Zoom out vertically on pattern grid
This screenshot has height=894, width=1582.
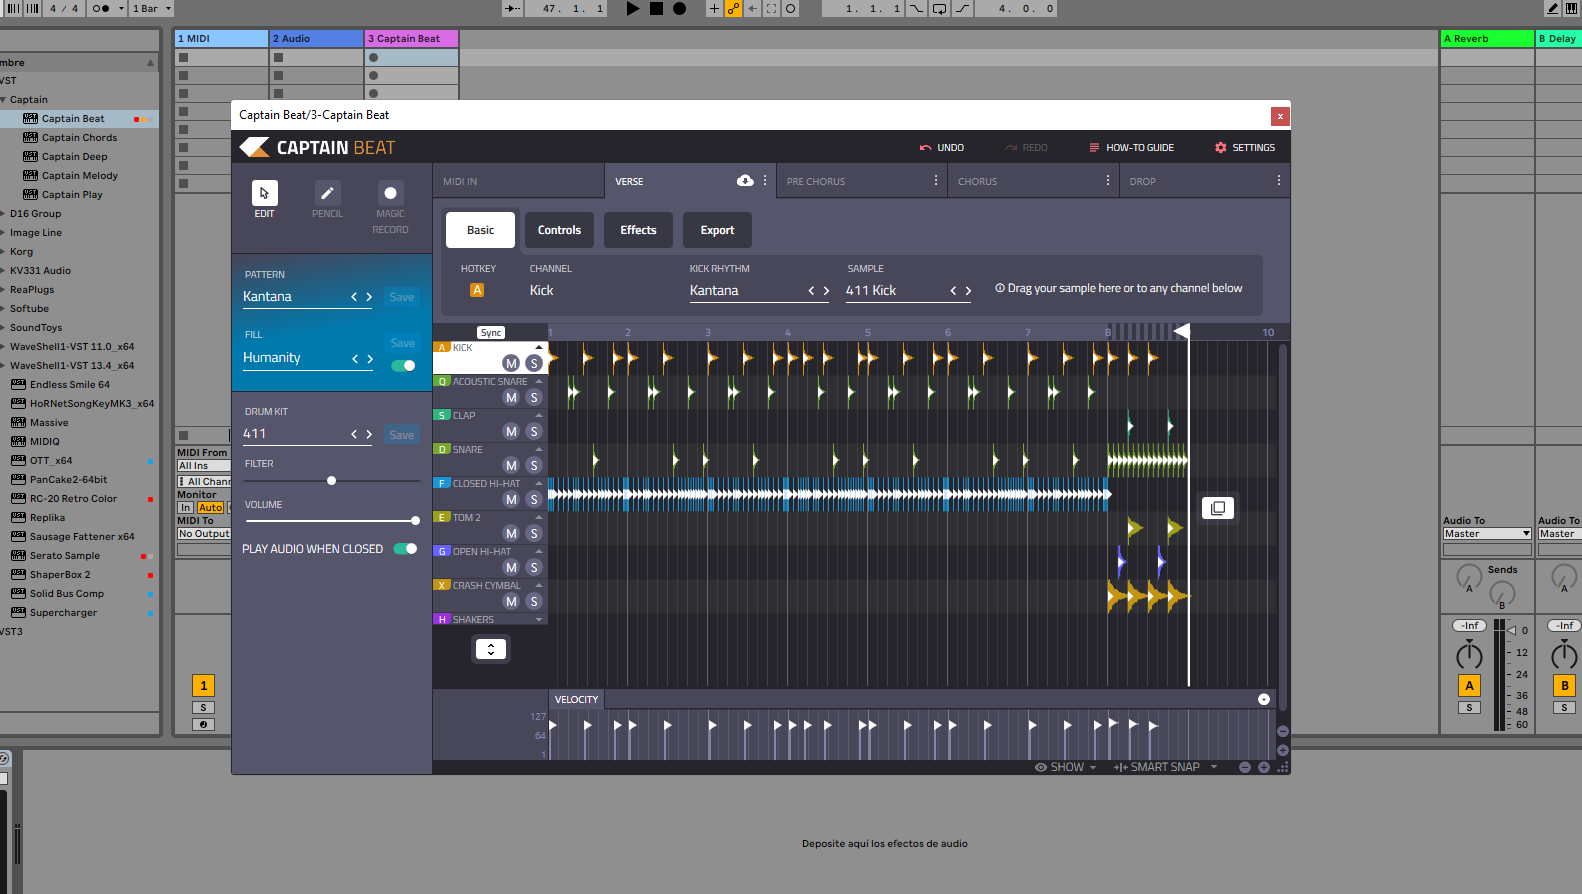click(1283, 731)
